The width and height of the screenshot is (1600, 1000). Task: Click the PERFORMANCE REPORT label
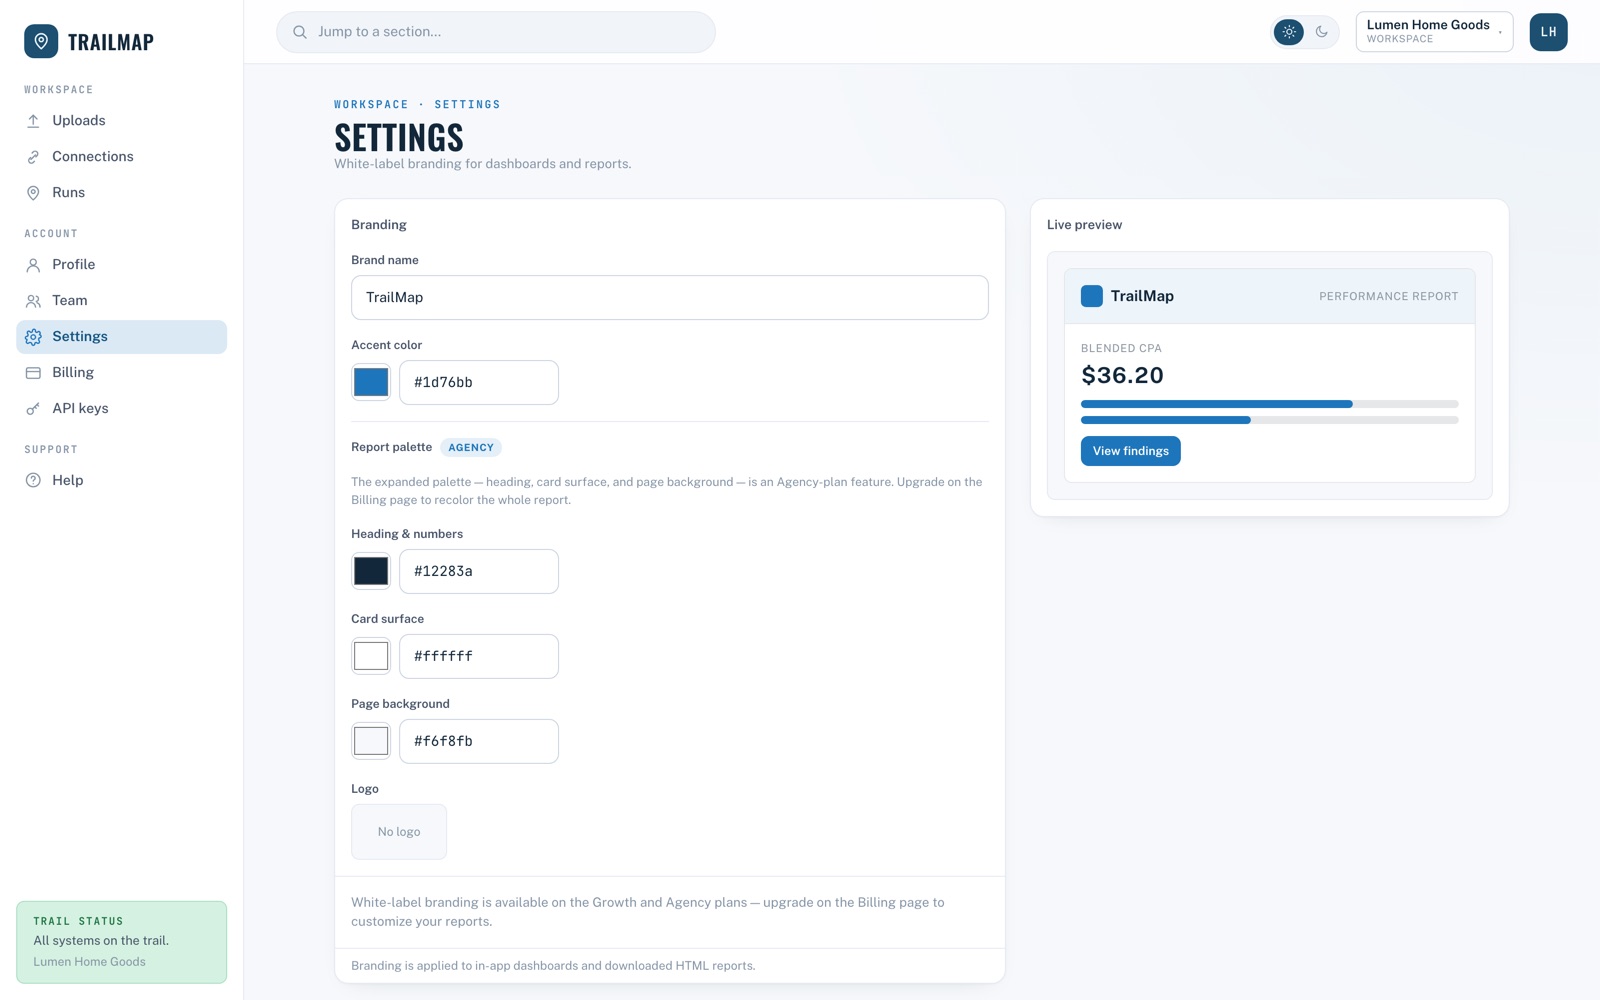[x=1388, y=296]
